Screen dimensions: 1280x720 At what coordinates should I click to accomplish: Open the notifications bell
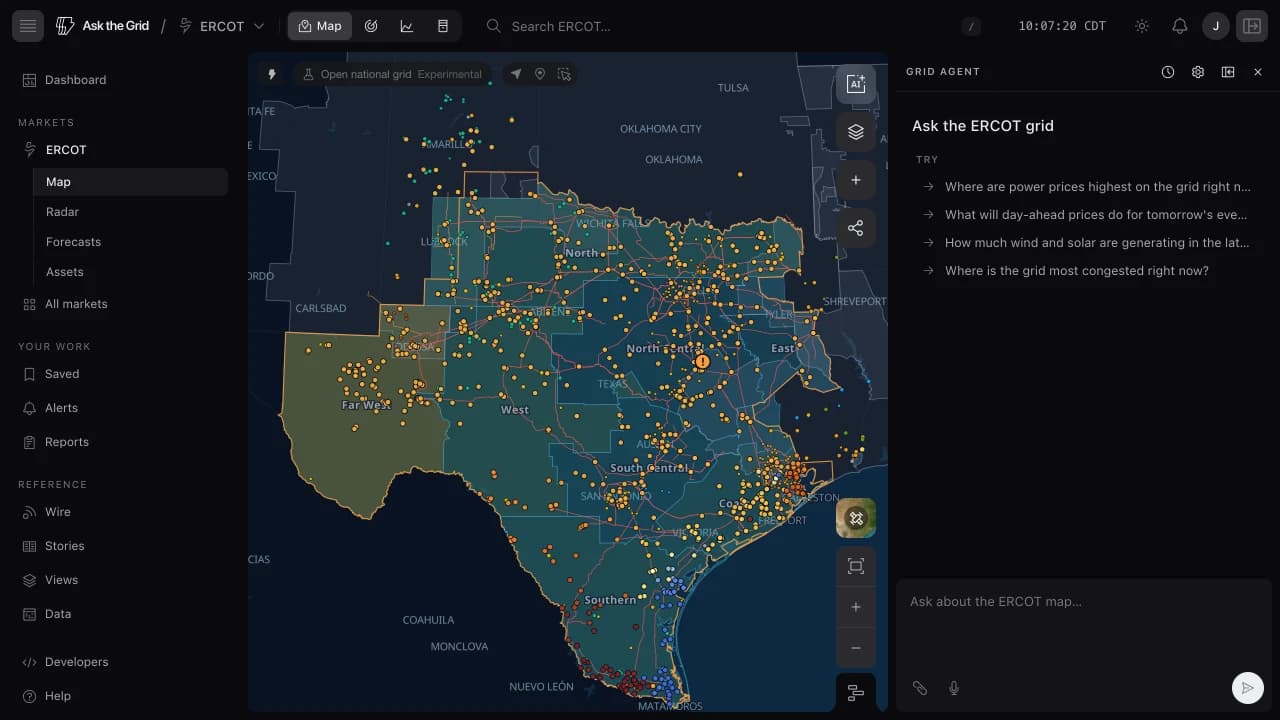pyautogui.click(x=1180, y=26)
